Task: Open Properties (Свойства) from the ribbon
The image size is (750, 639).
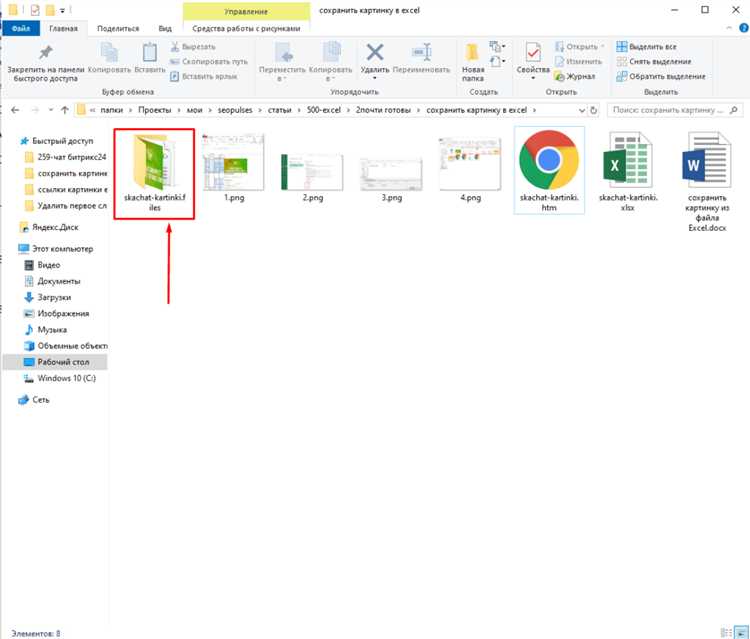Action: click(x=533, y=53)
